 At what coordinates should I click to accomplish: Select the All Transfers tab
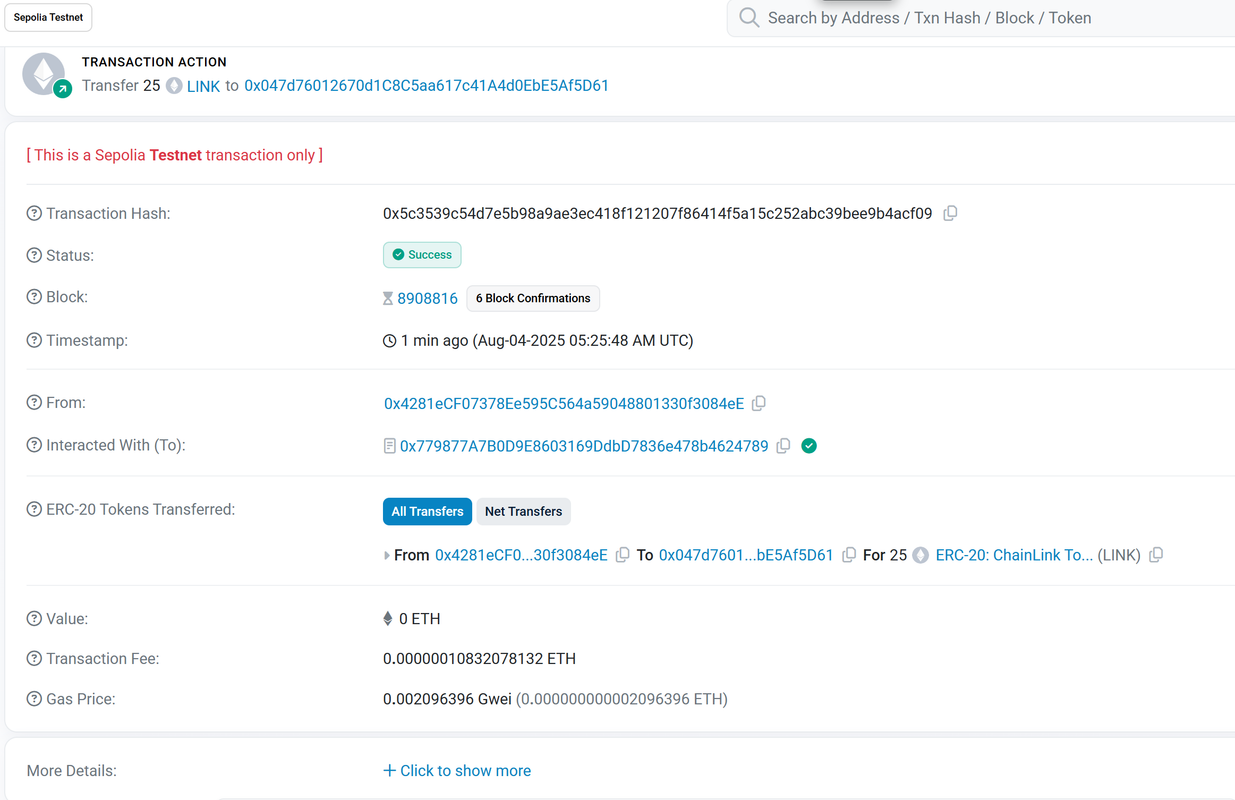427,512
